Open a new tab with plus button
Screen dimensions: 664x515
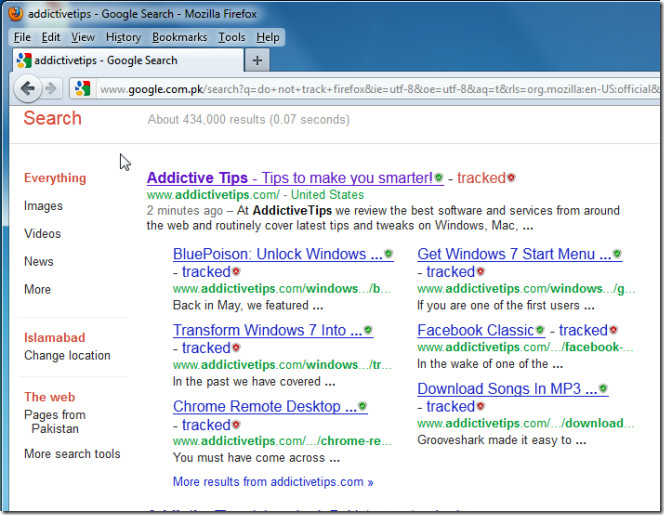click(x=257, y=60)
